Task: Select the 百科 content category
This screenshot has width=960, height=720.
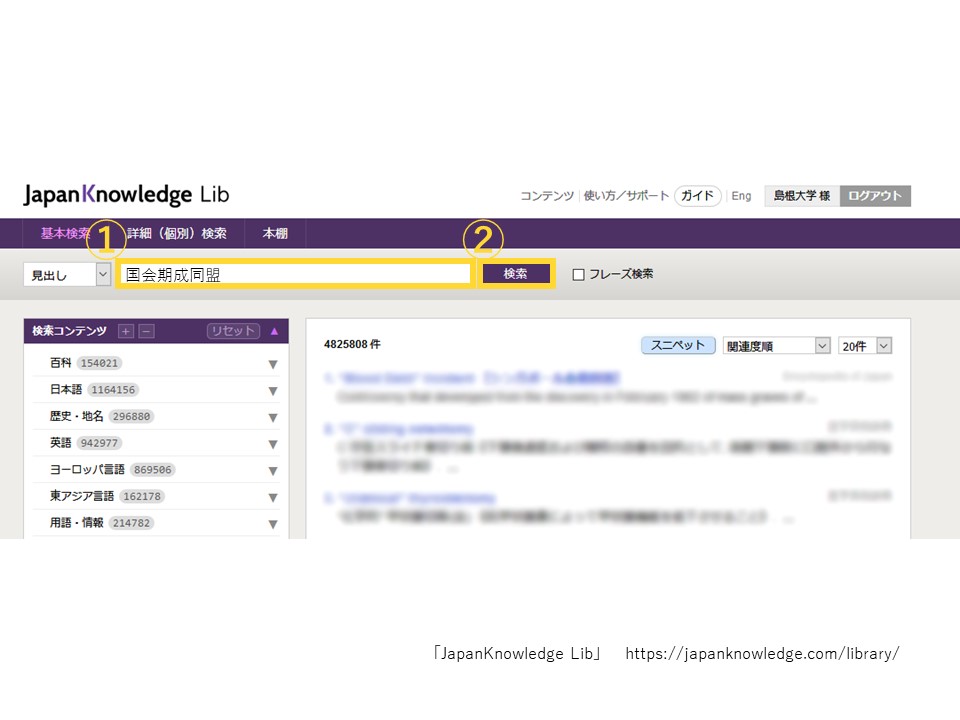Action: (61, 363)
